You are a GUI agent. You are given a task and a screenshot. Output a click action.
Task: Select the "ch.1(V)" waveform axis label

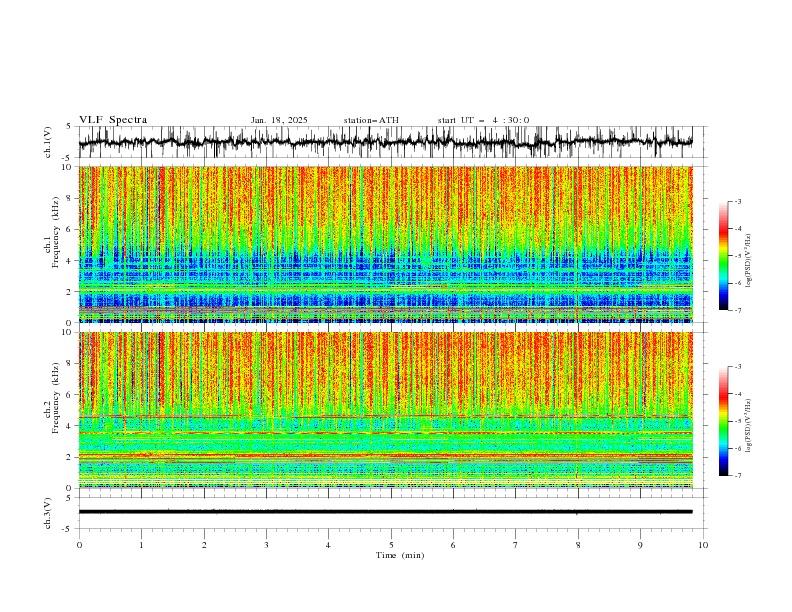[x=48, y=142]
